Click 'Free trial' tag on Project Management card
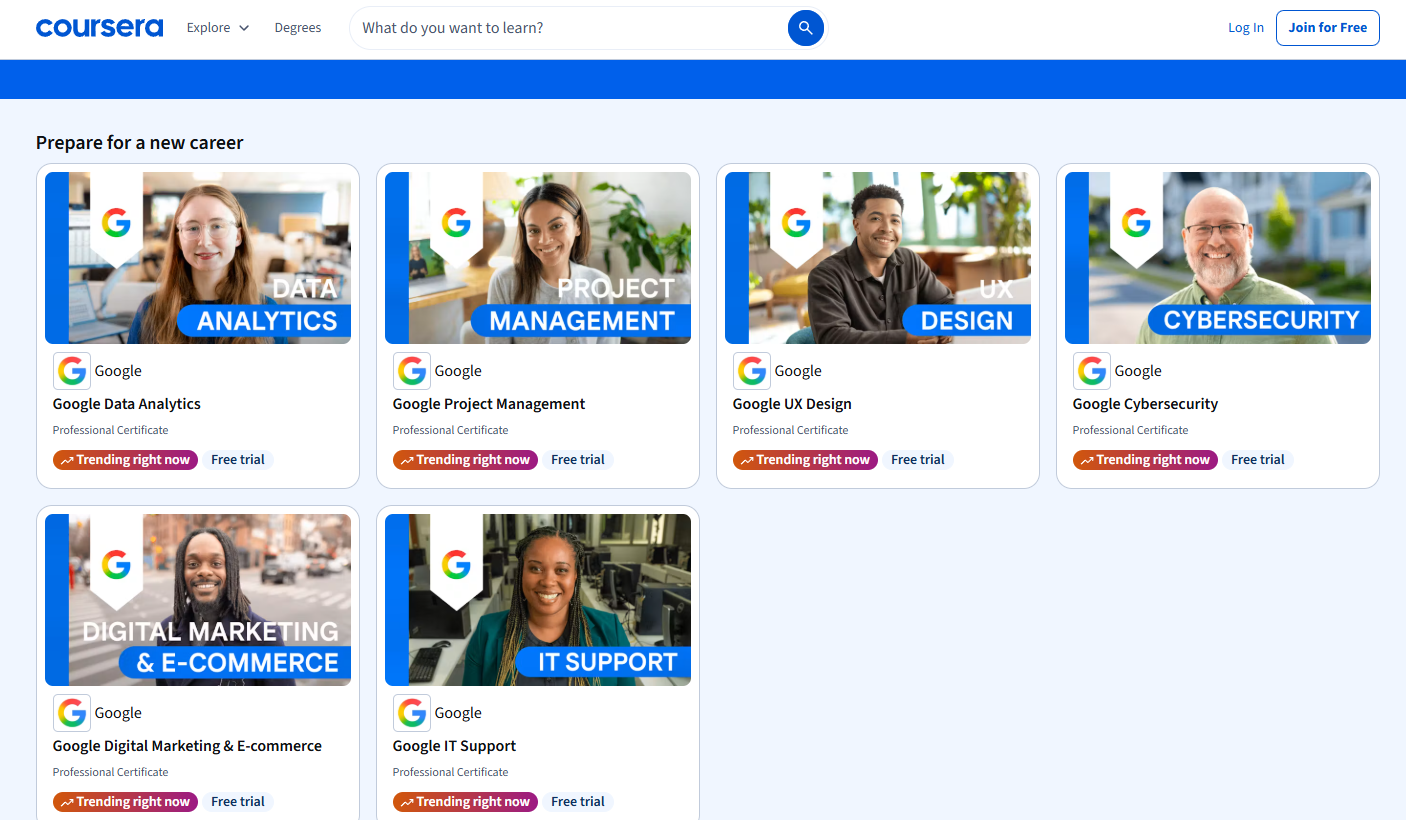Screen dimensions: 1406x820 [x=578, y=460]
